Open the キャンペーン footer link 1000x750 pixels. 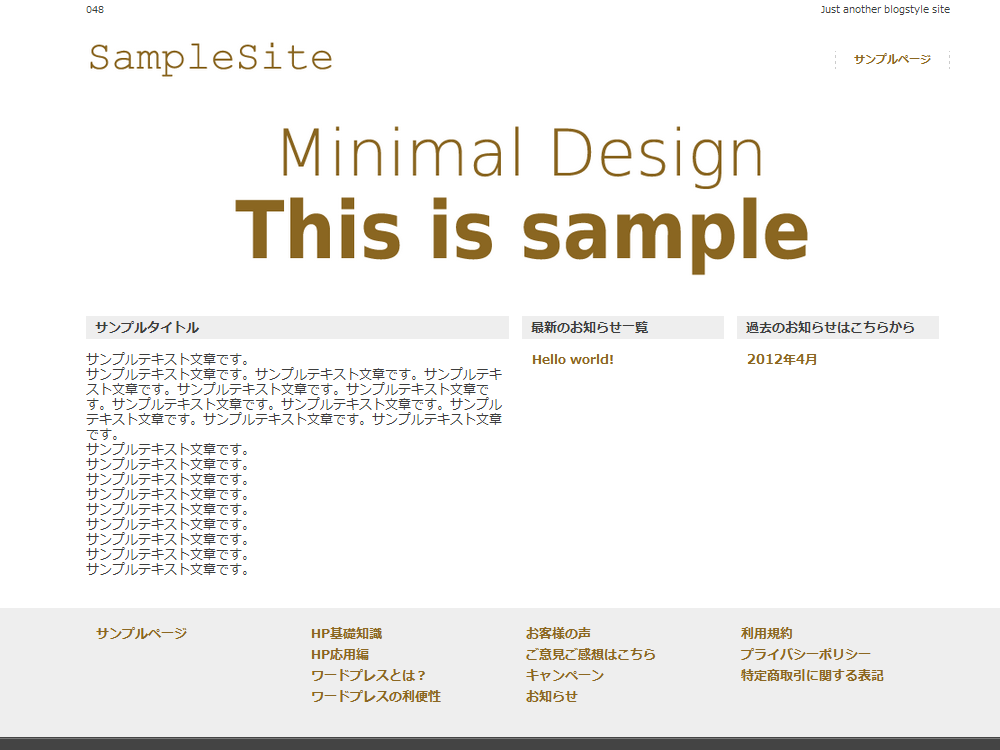[x=564, y=675]
